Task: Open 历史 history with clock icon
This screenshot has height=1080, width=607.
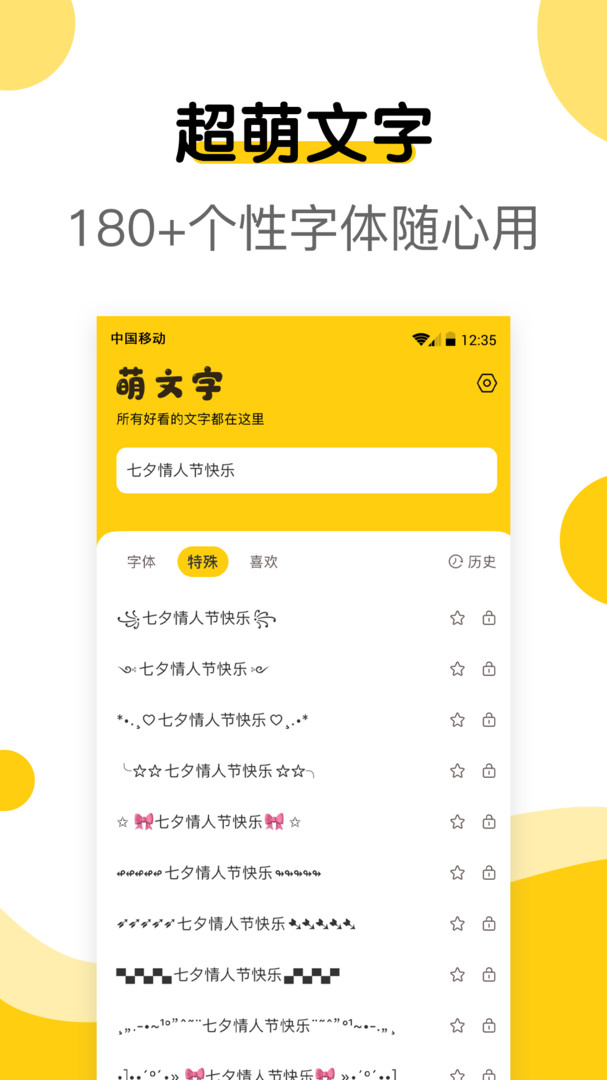Action: 472,562
